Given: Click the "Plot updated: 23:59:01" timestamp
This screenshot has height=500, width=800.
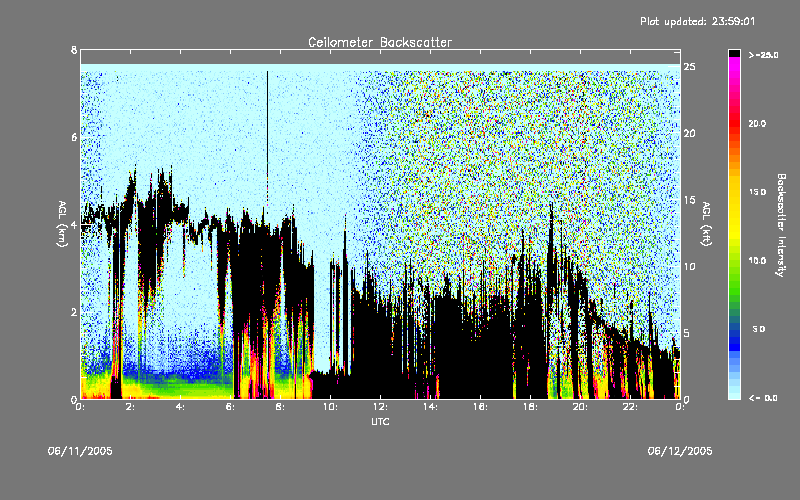Looking at the screenshot, I should pos(697,21).
